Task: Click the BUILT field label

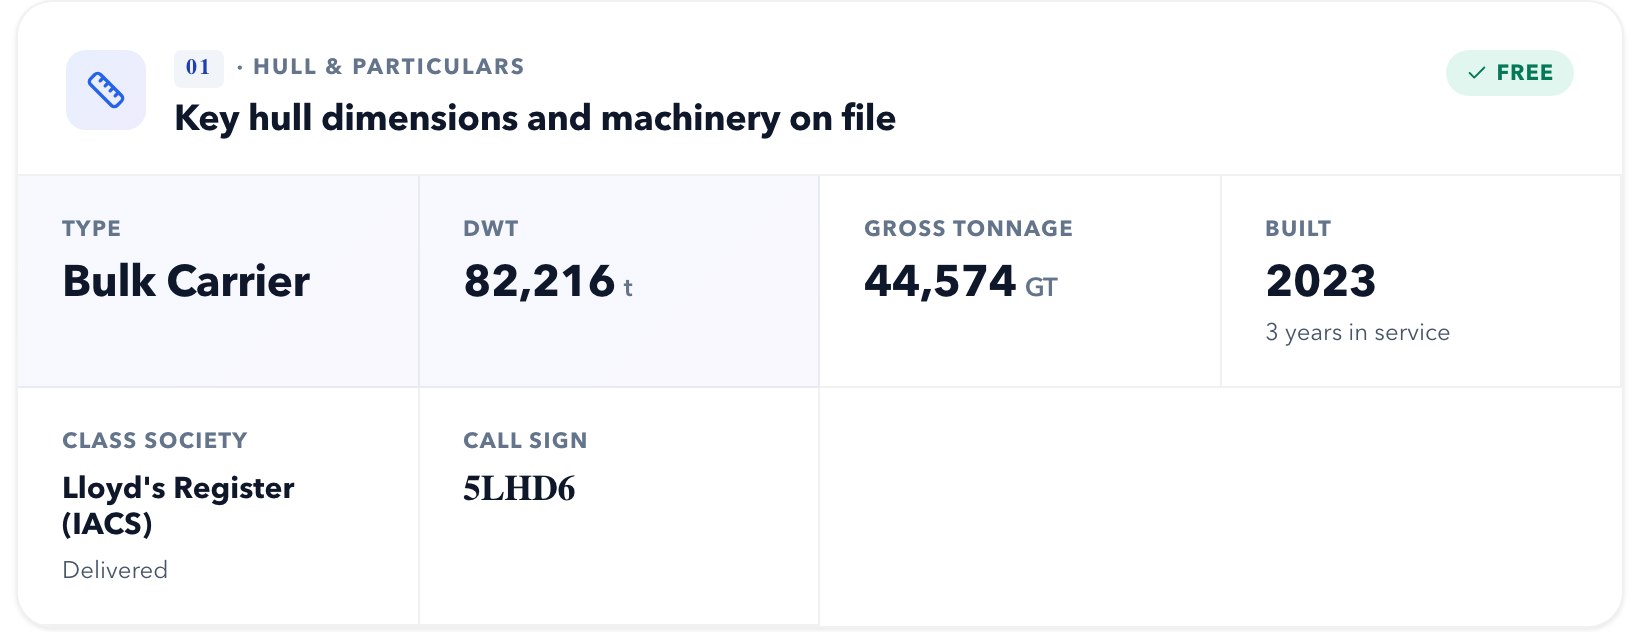Action: [1298, 229]
